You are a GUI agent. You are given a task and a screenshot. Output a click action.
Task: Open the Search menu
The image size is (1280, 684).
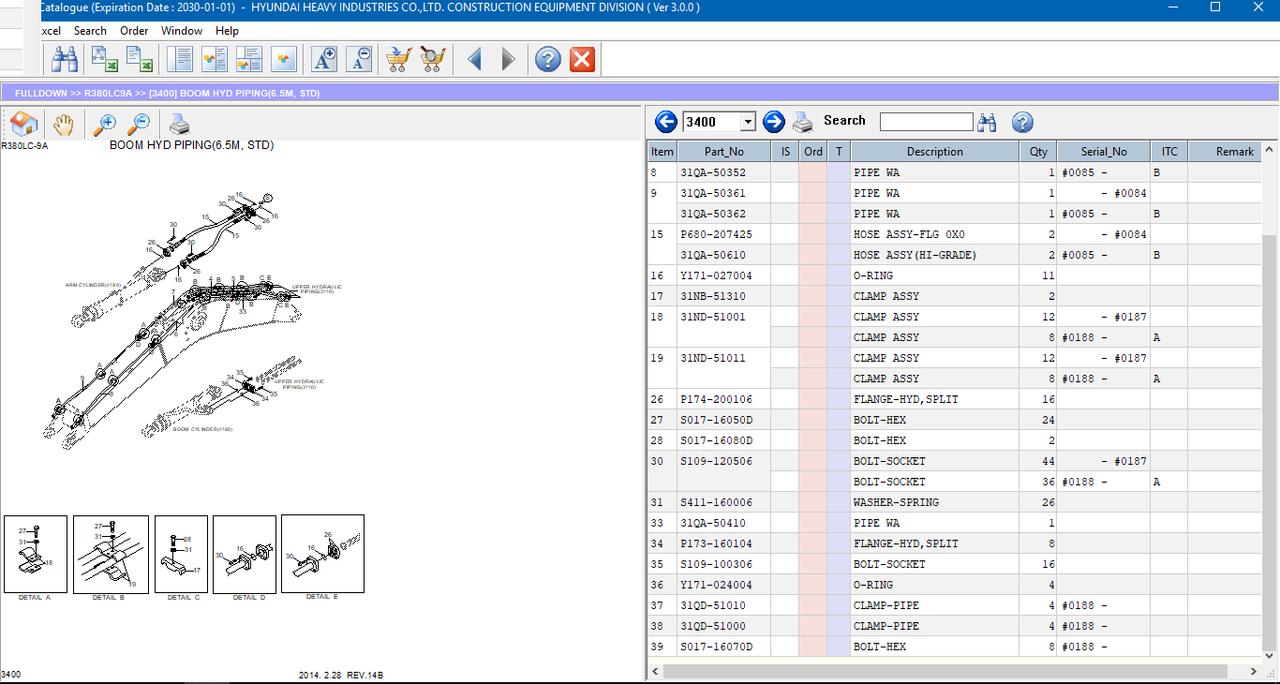point(90,31)
